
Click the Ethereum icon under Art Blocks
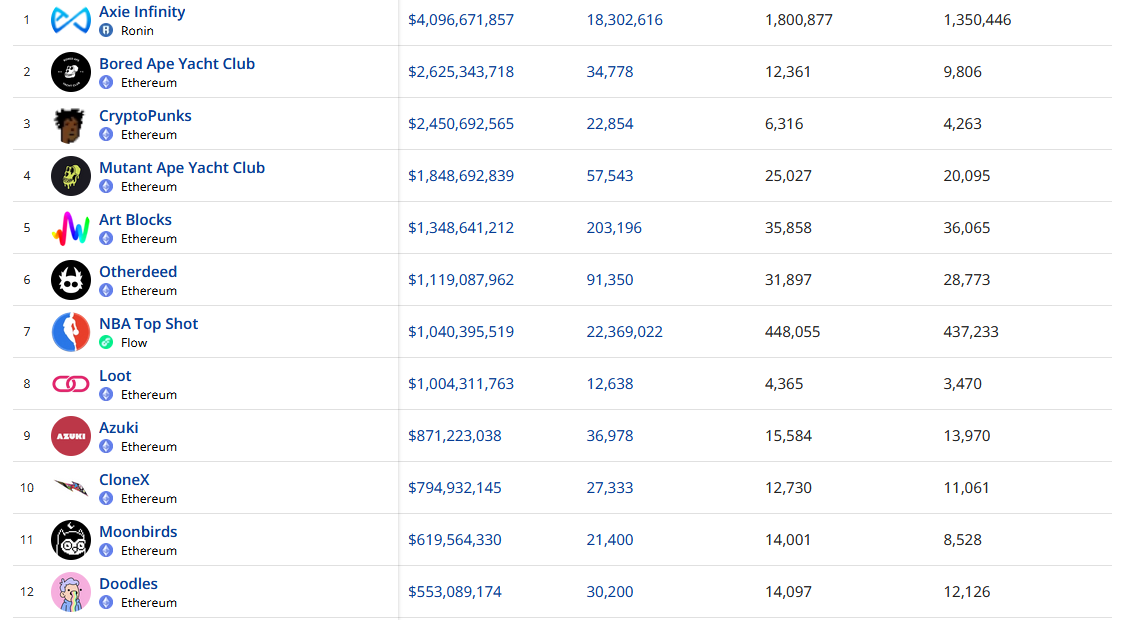pos(106,239)
